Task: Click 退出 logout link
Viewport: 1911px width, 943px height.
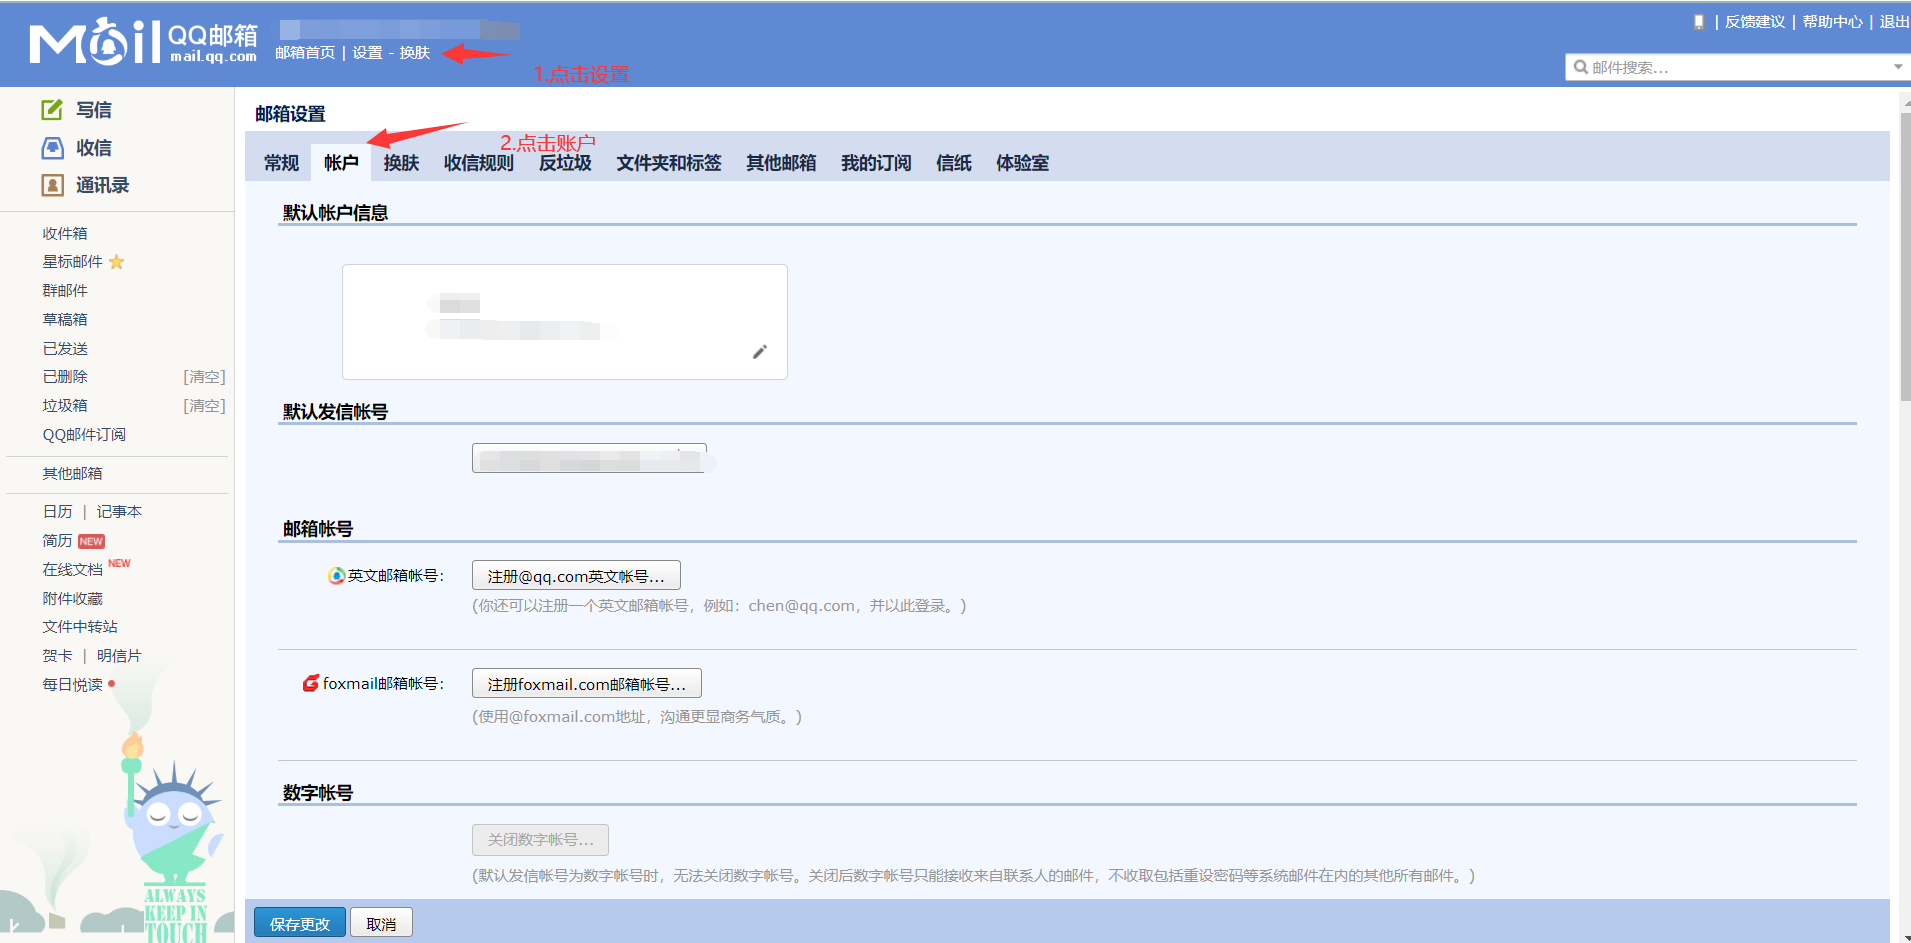Action: (x=1894, y=22)
